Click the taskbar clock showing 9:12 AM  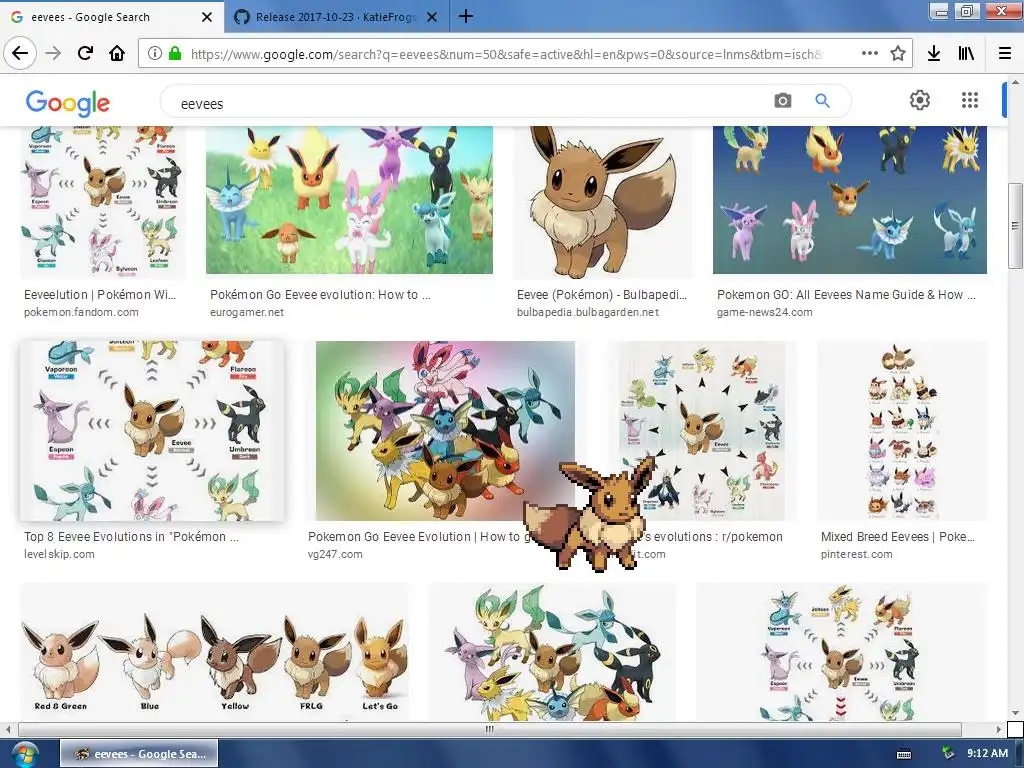(x=987, y=753)
